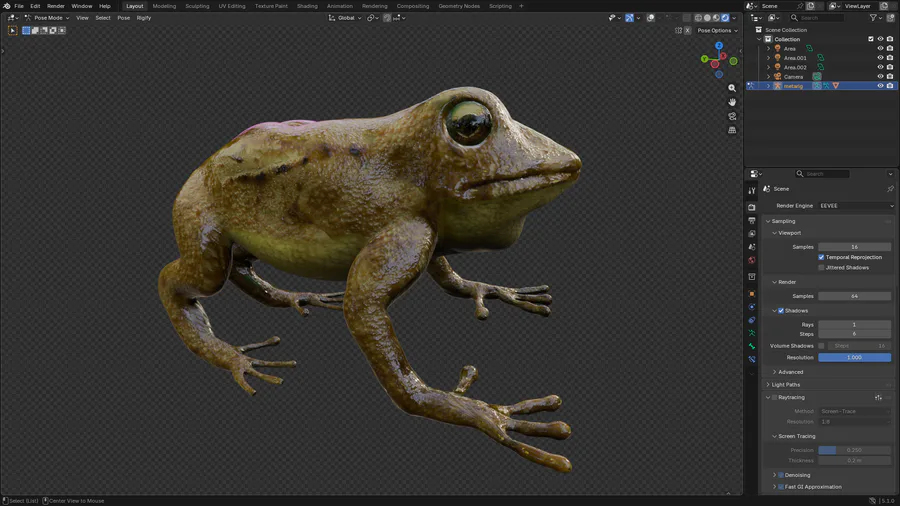Click the viewport zoom magnifier icon
This screenshot has width=900, height=506.
pyautogui.click(x=732, y=88)
